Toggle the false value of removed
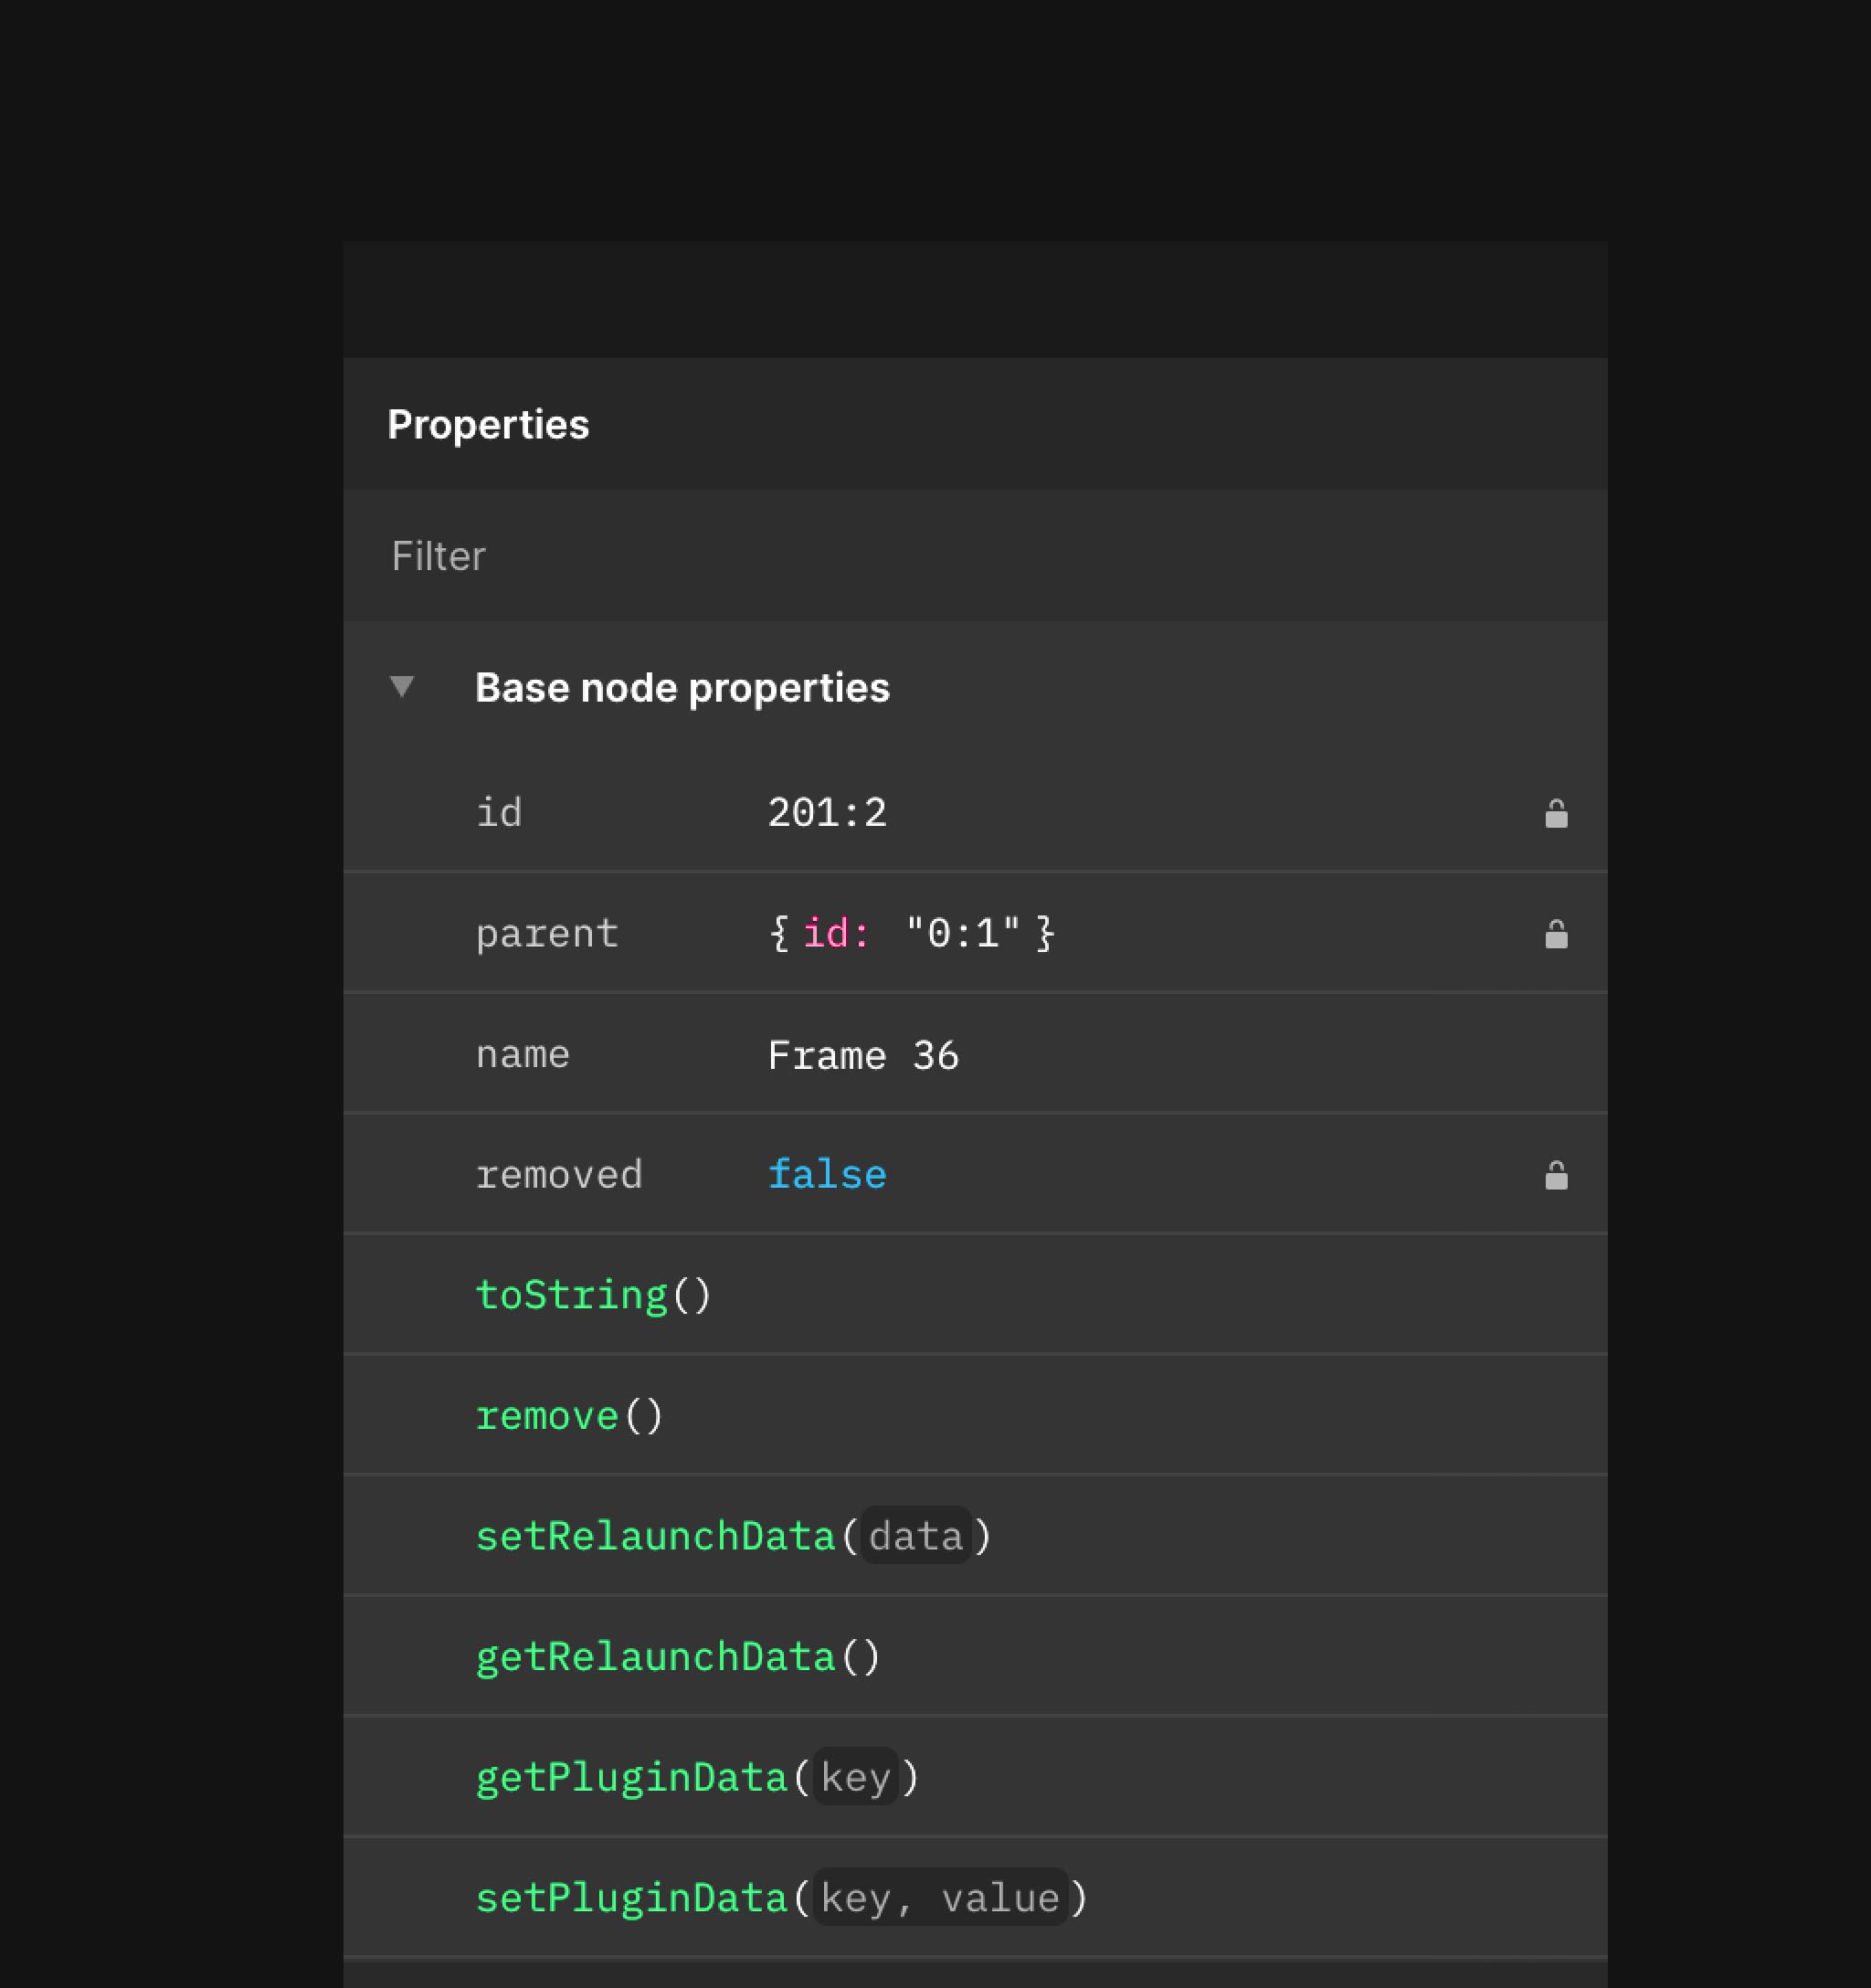 (826, 1174)
